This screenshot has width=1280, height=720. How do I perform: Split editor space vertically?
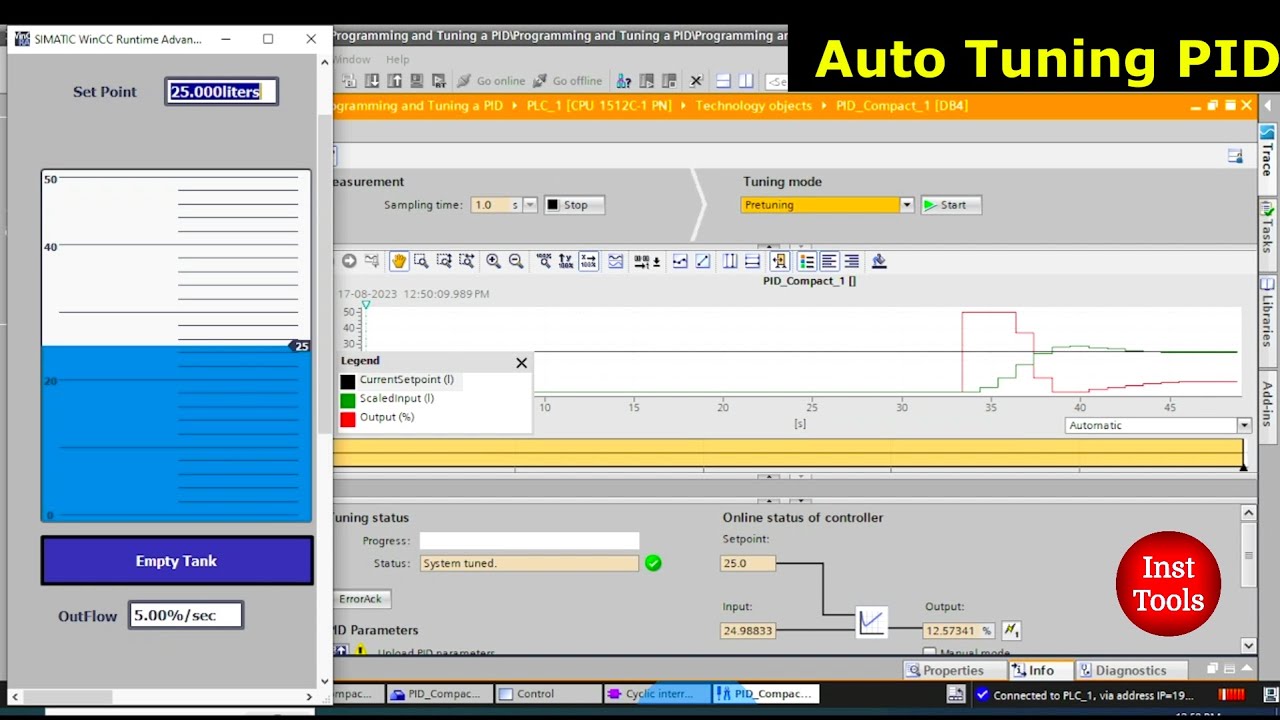(x=745, y=81)
